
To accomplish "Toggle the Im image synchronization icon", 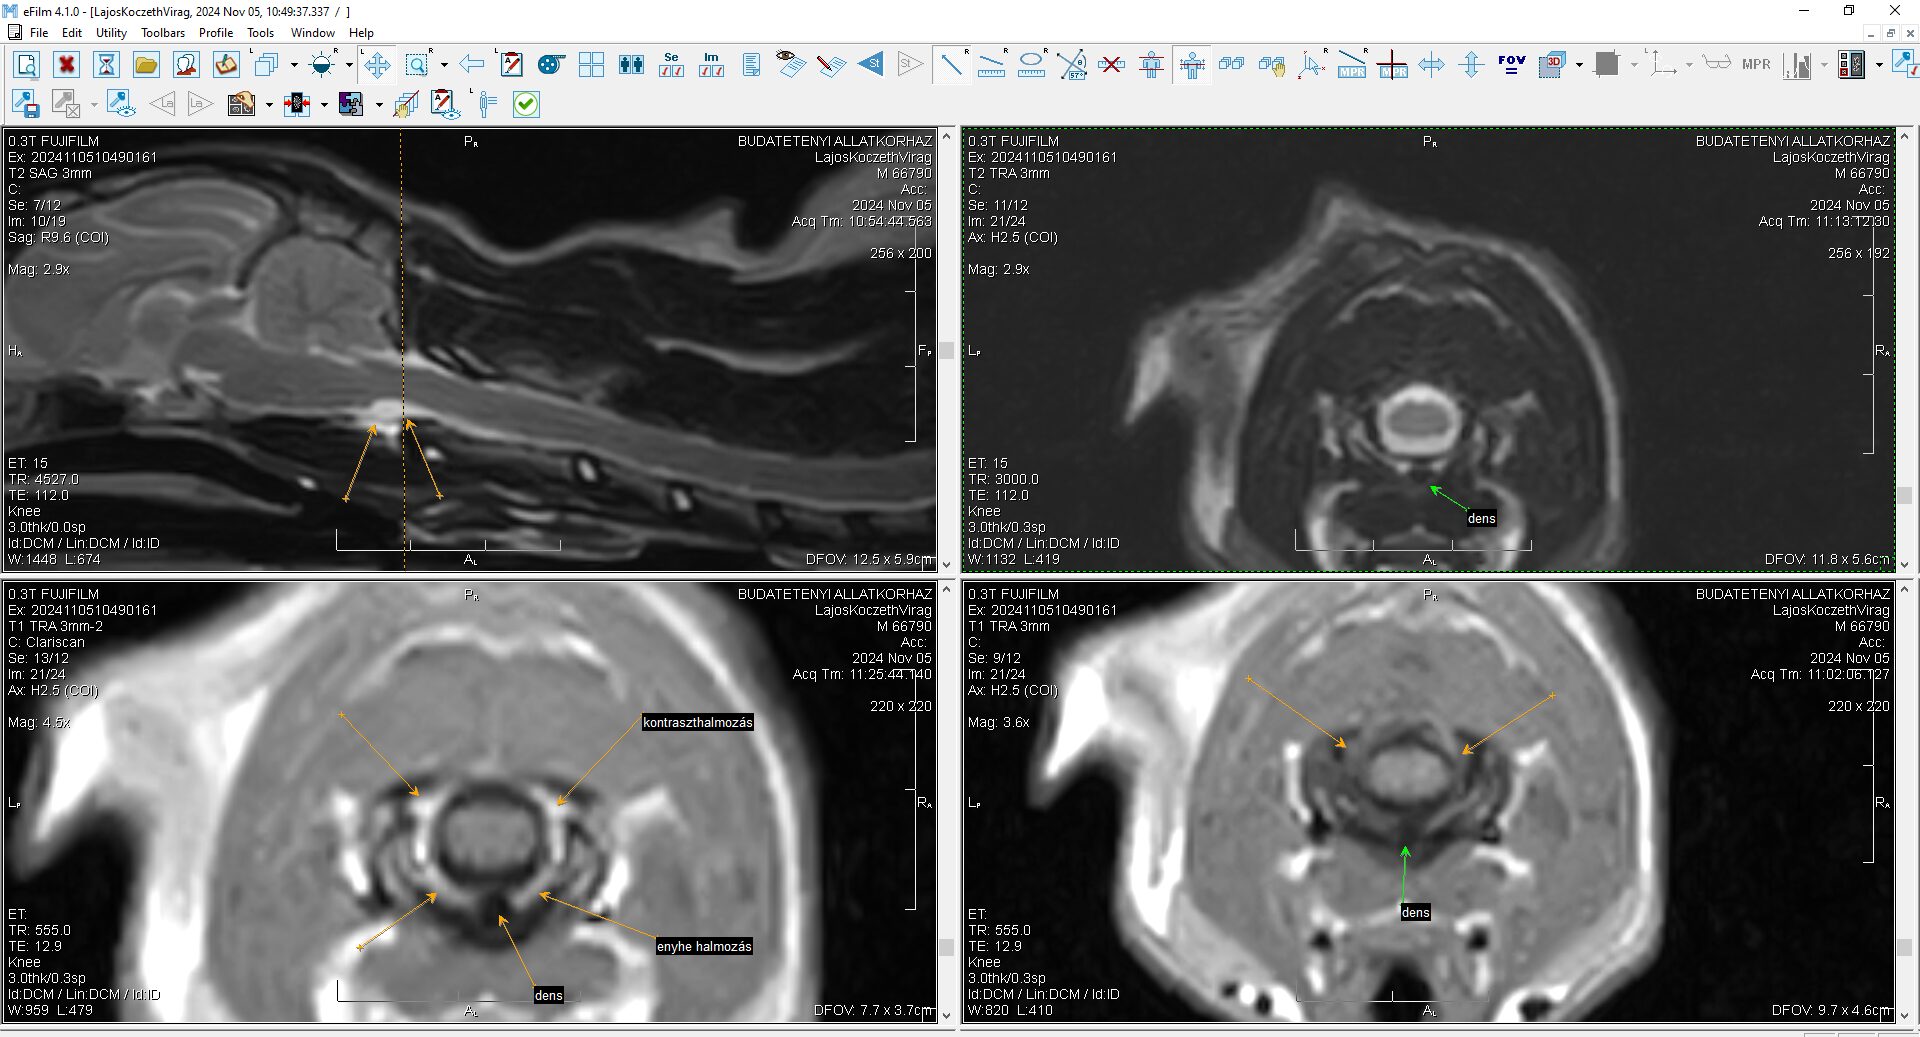I will [711, 65].
